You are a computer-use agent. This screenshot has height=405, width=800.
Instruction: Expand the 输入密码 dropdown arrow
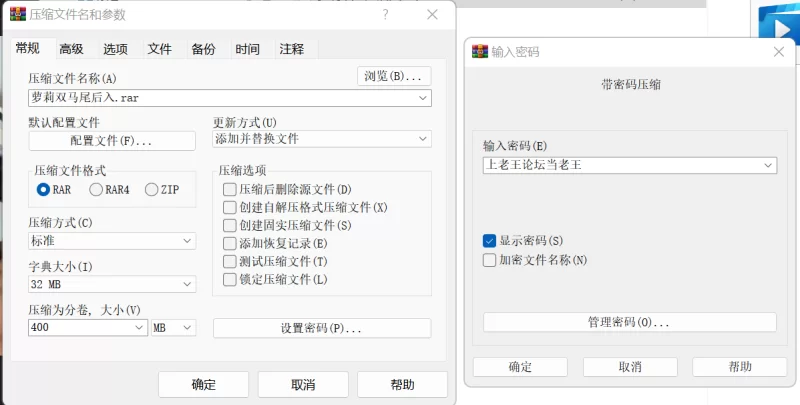click(767, 165)
